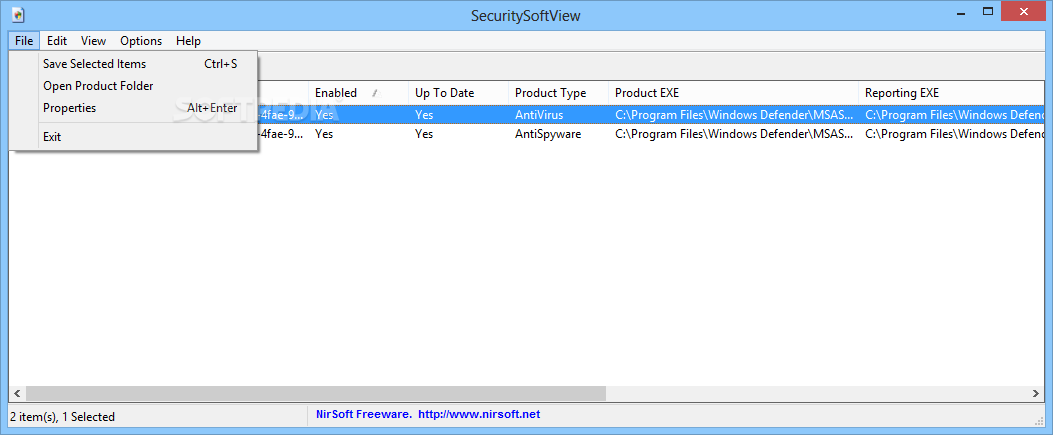Click Up To Date Yes in AntiVirus row
Image resolution: width=1053 pixels, height=435 pixels.
point(424,115)
